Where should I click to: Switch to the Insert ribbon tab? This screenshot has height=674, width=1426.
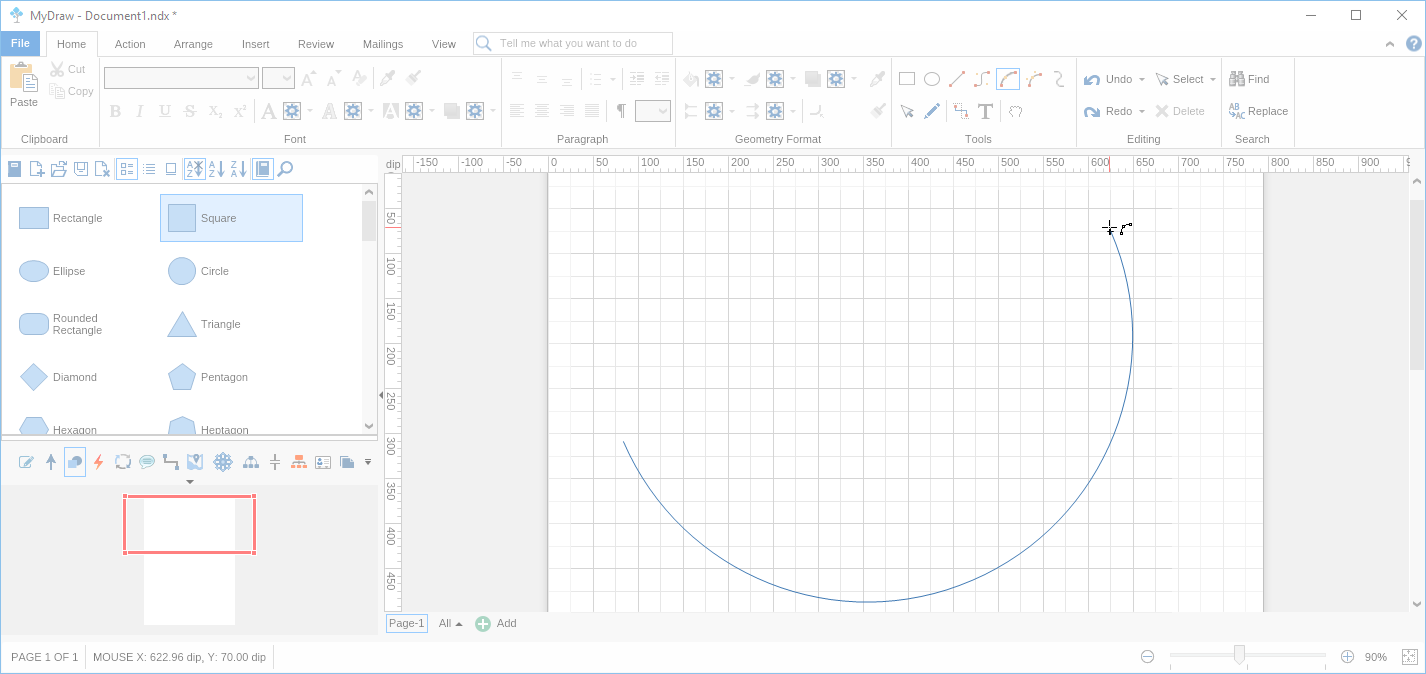(x=255, y=44)
